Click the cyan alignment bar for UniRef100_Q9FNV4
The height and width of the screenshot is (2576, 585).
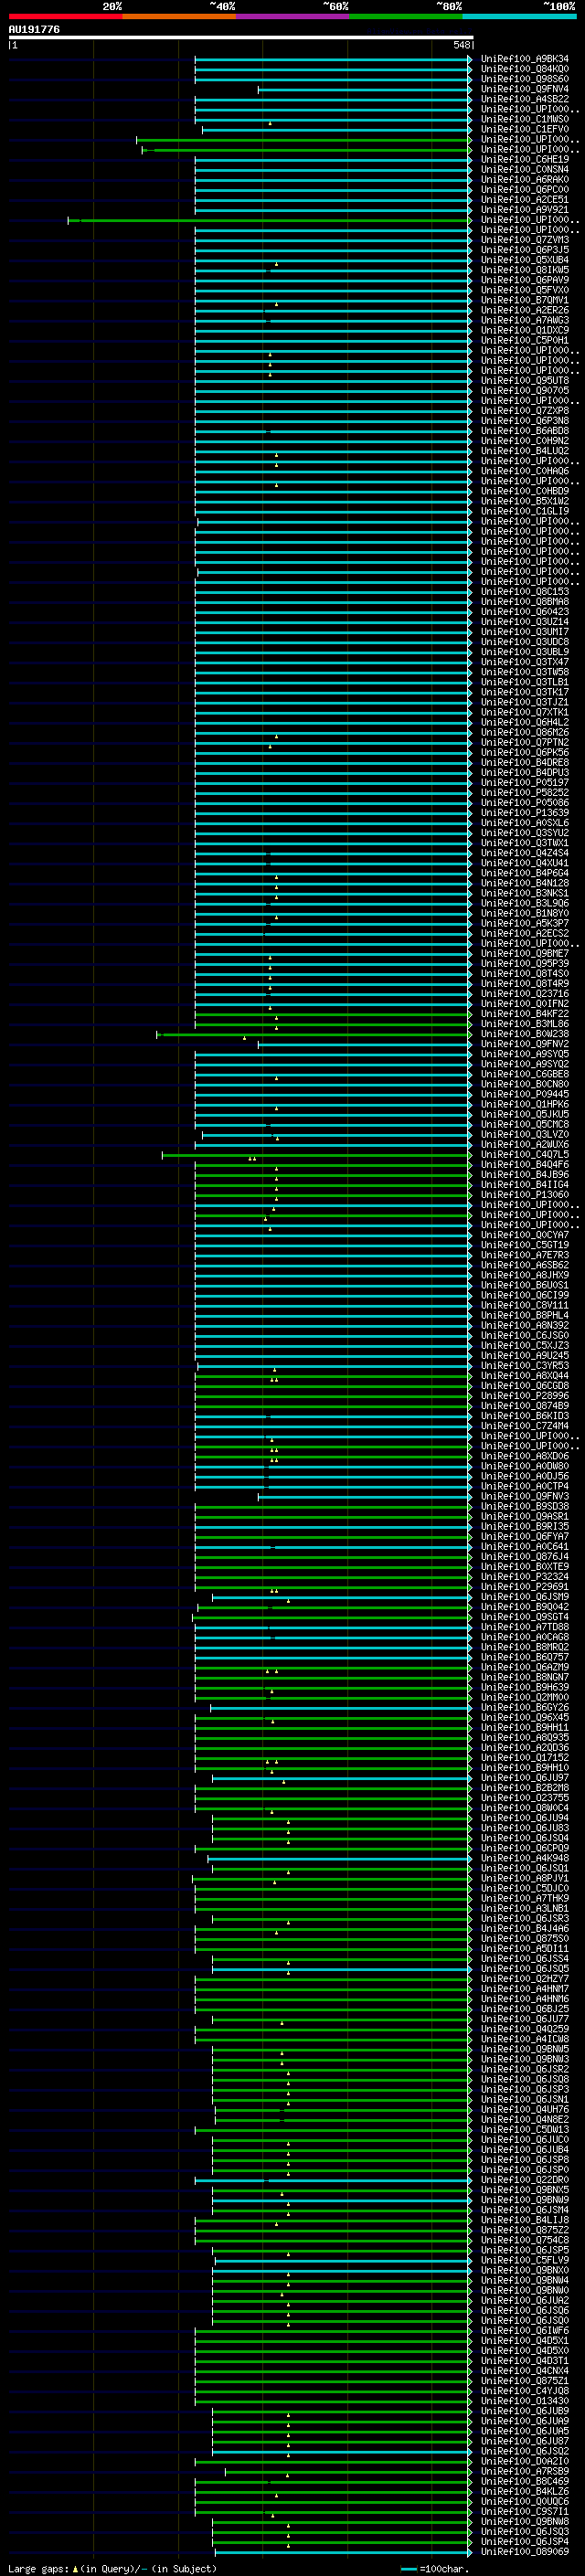365,89
